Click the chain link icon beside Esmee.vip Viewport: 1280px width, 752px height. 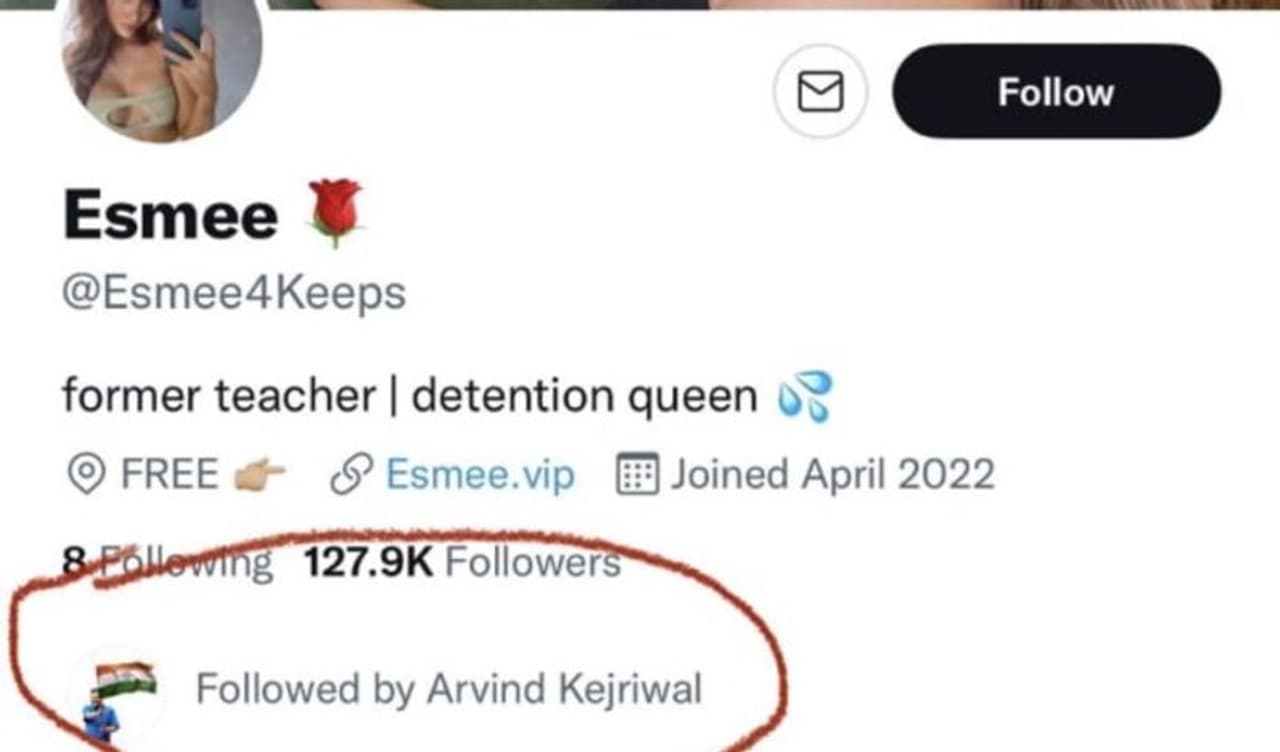tap(351, 474)
